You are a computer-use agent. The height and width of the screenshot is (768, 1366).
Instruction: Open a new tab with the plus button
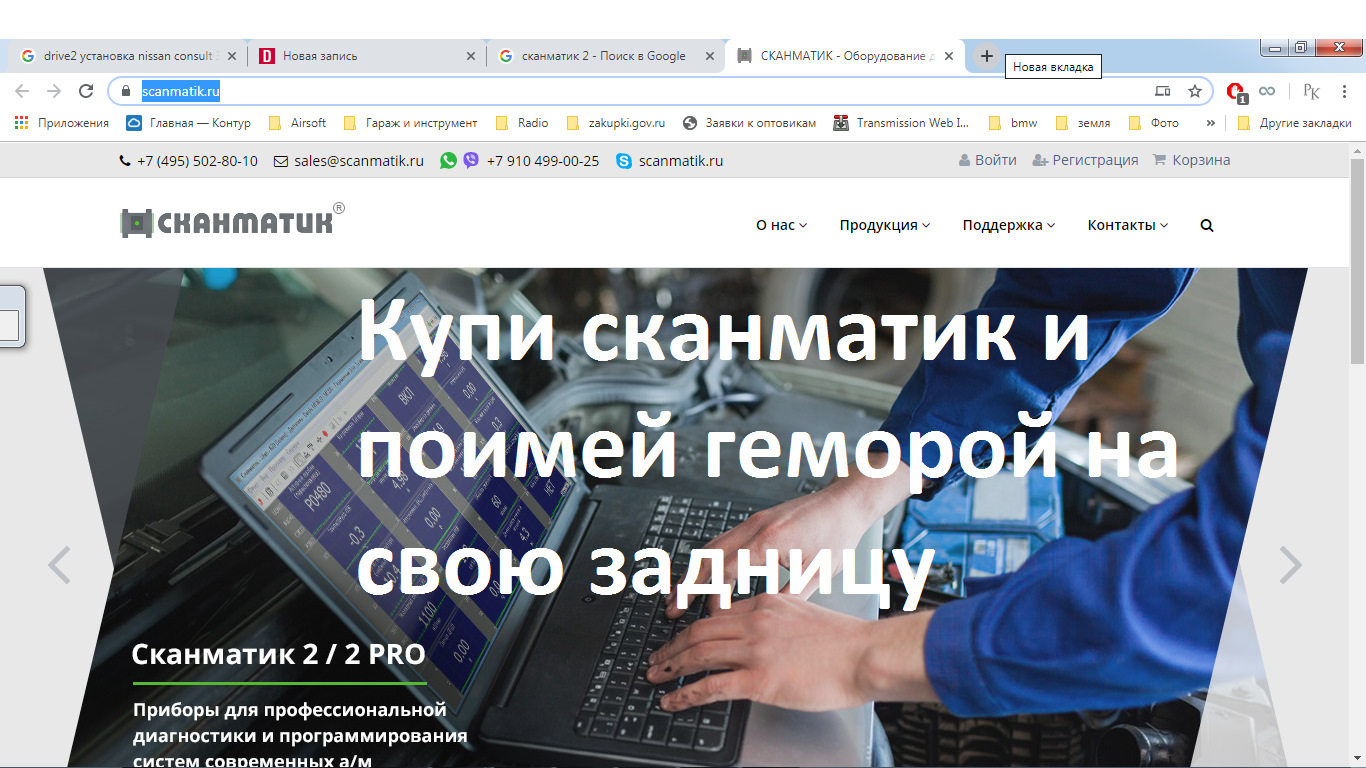(986, 56)
